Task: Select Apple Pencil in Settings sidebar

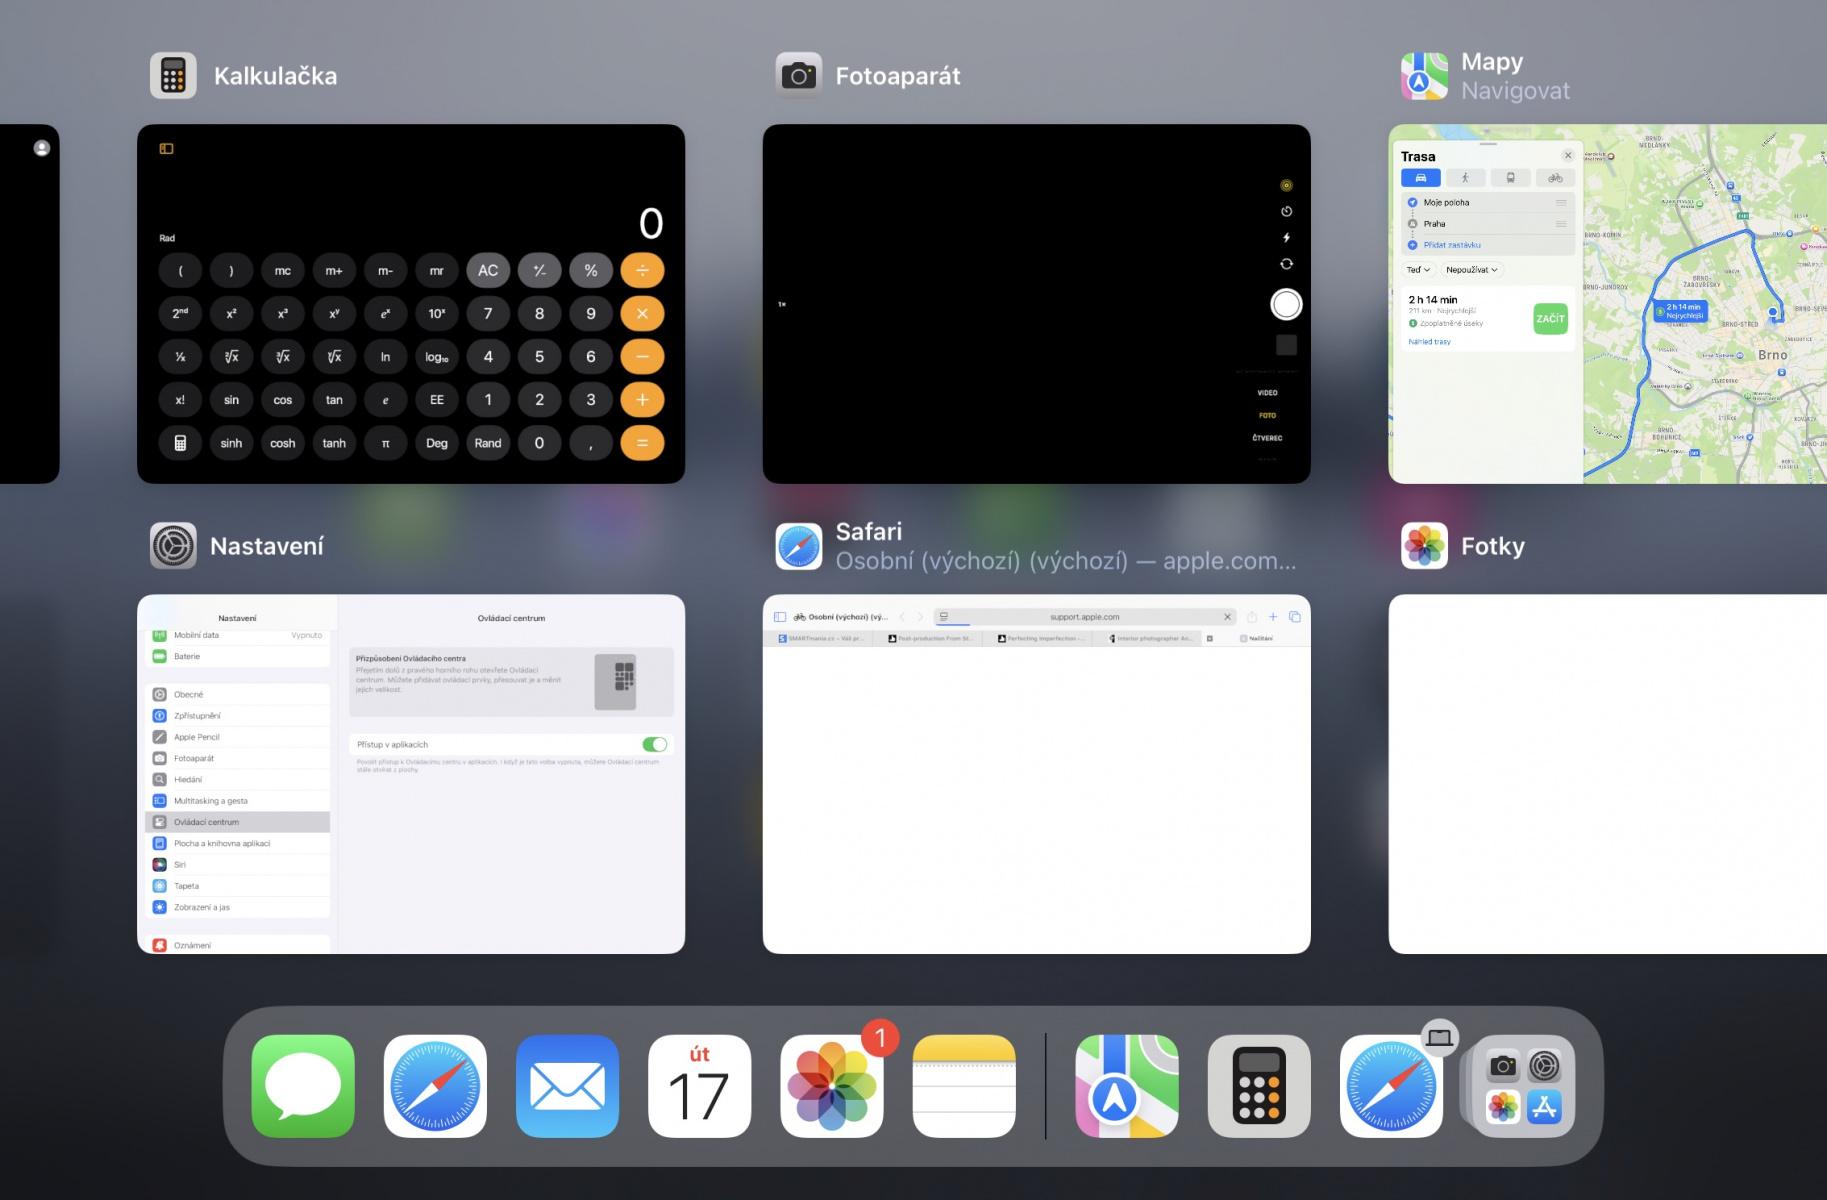Action: (x=238, y=737)
